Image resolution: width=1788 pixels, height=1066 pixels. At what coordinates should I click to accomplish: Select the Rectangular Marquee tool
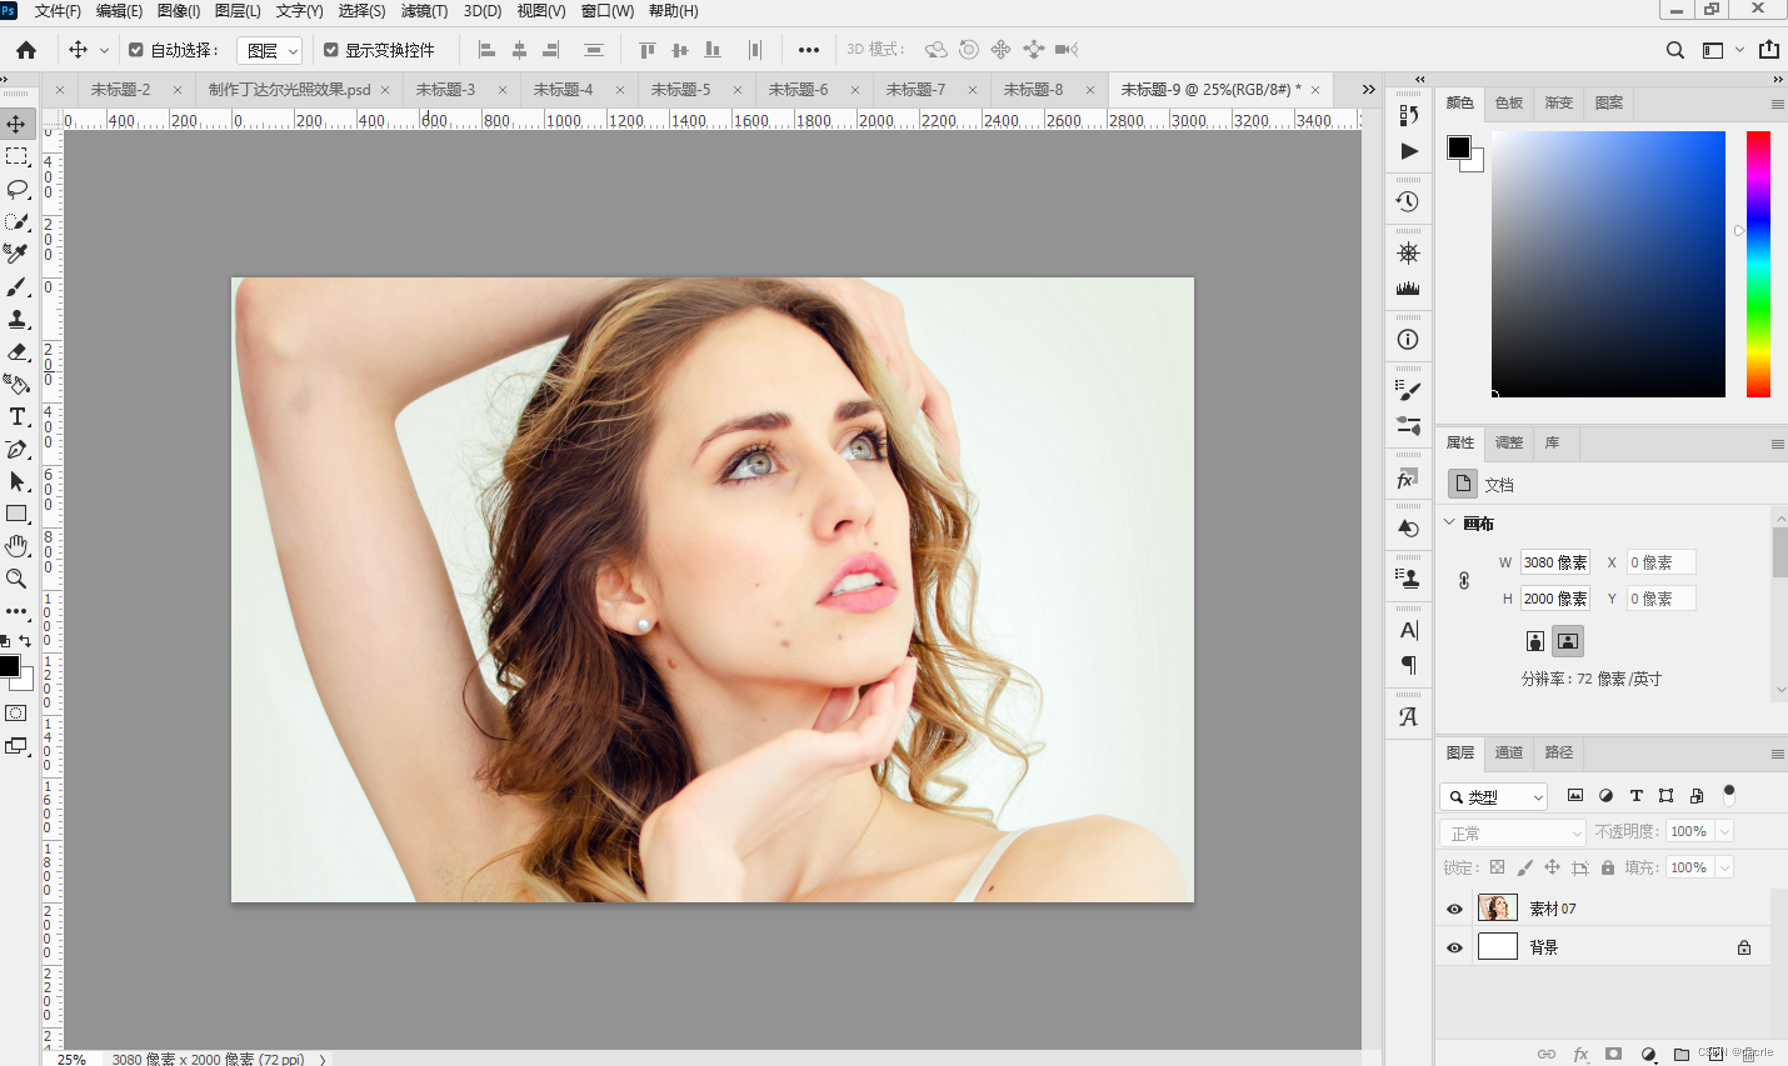click(17, 157)
